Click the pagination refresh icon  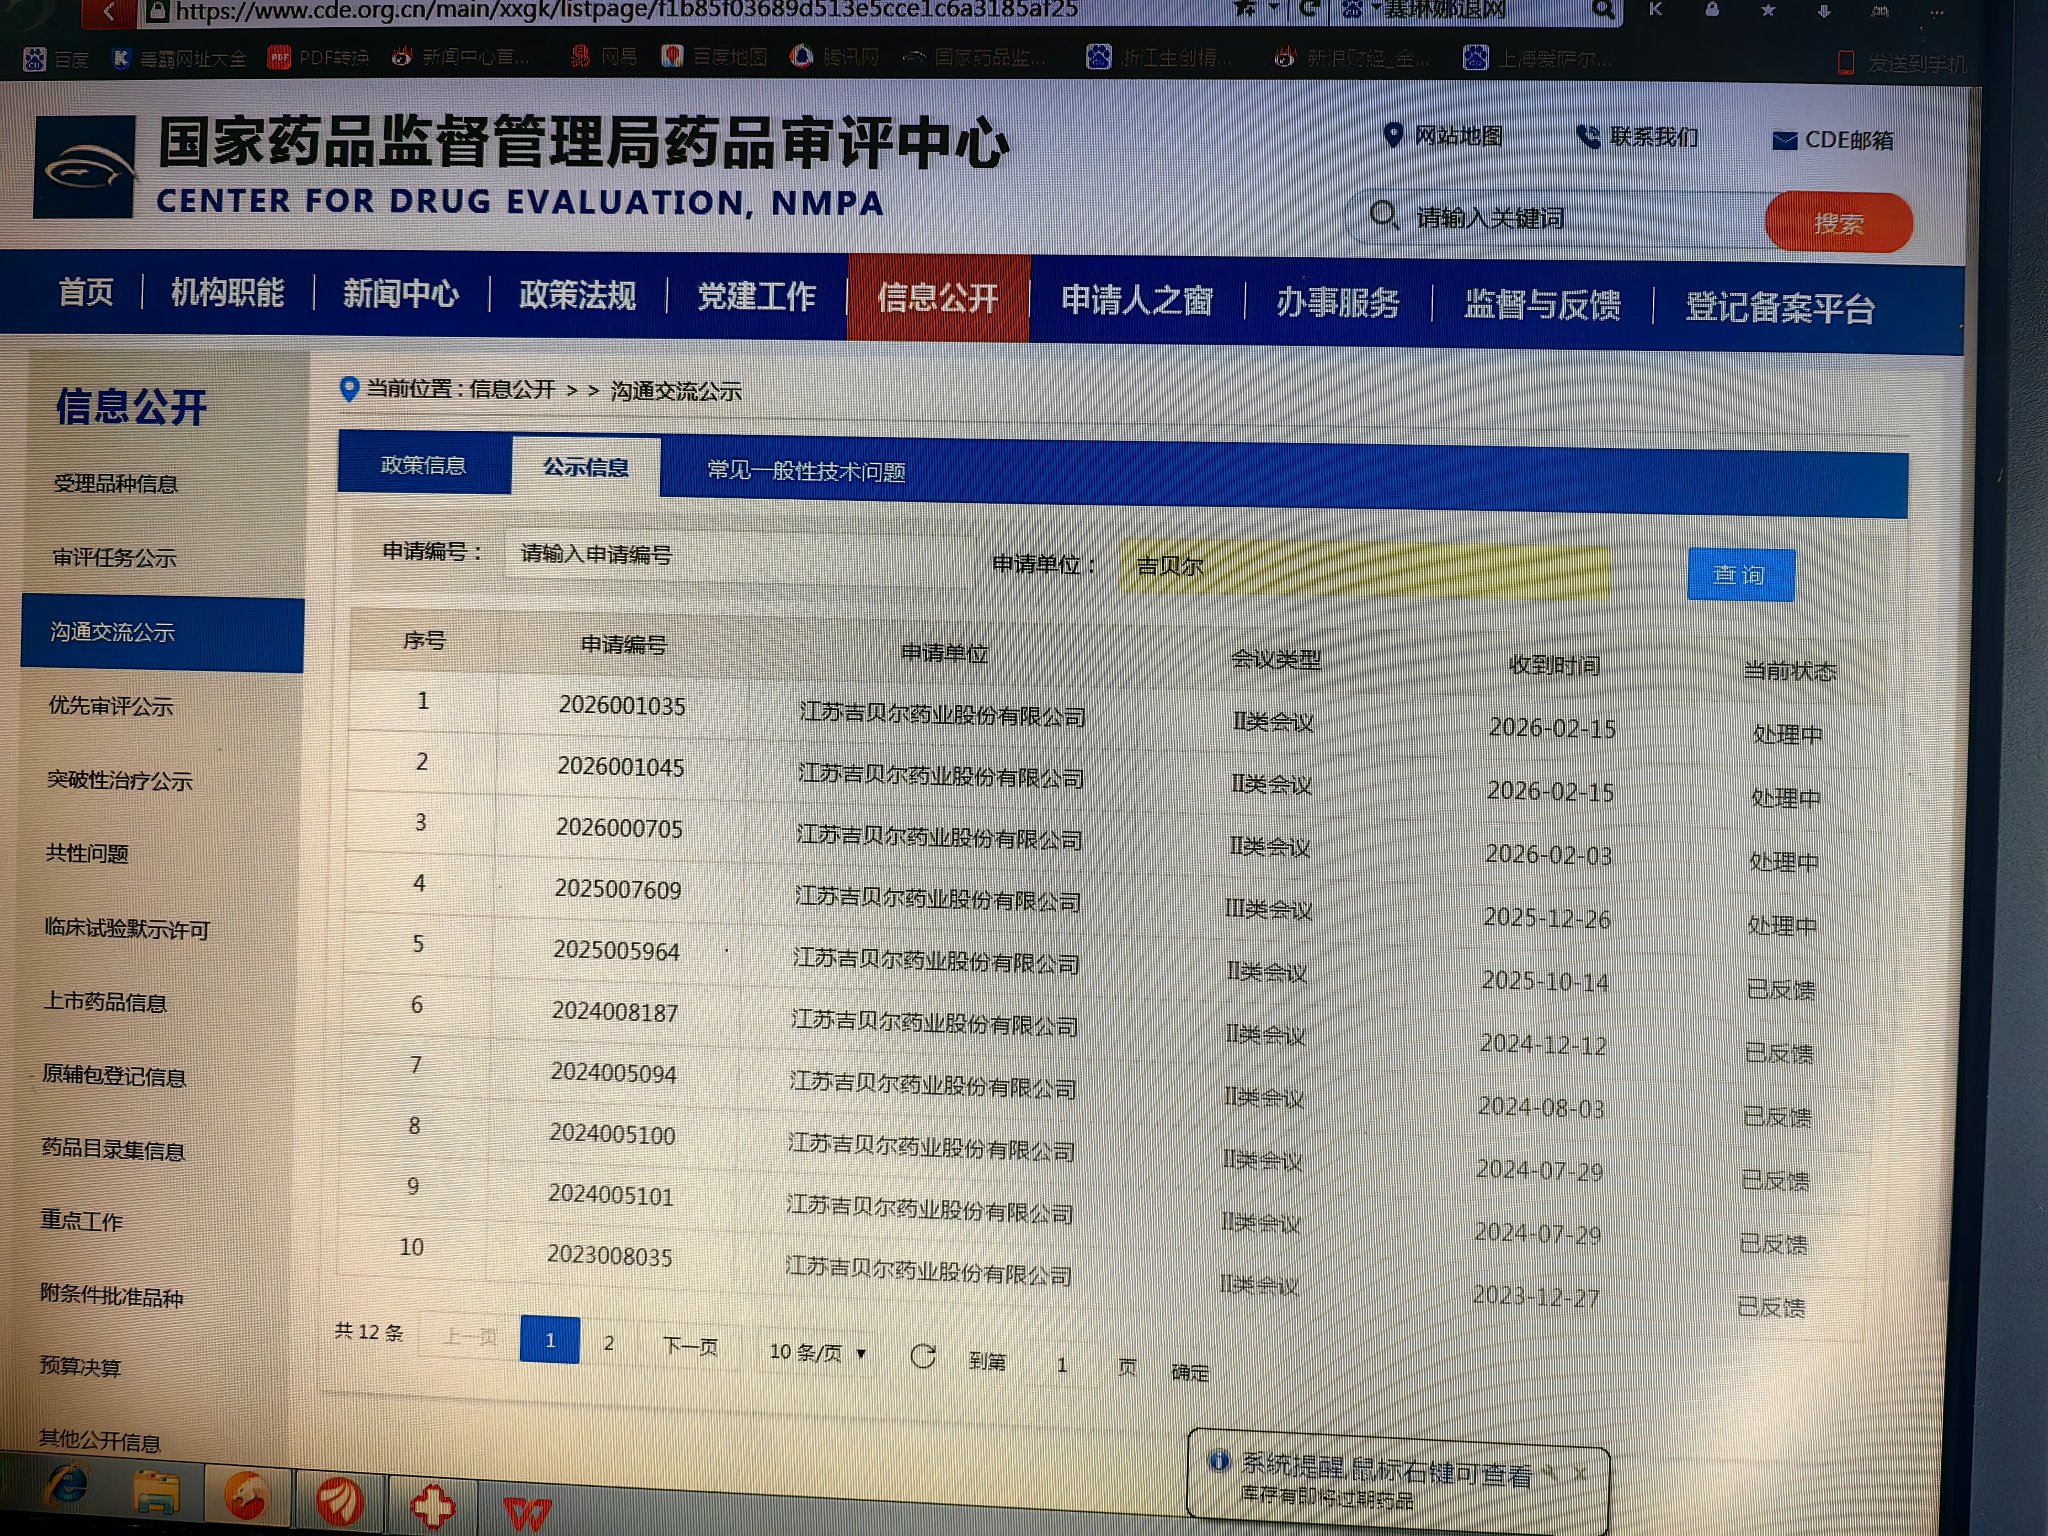point(923,1356)
